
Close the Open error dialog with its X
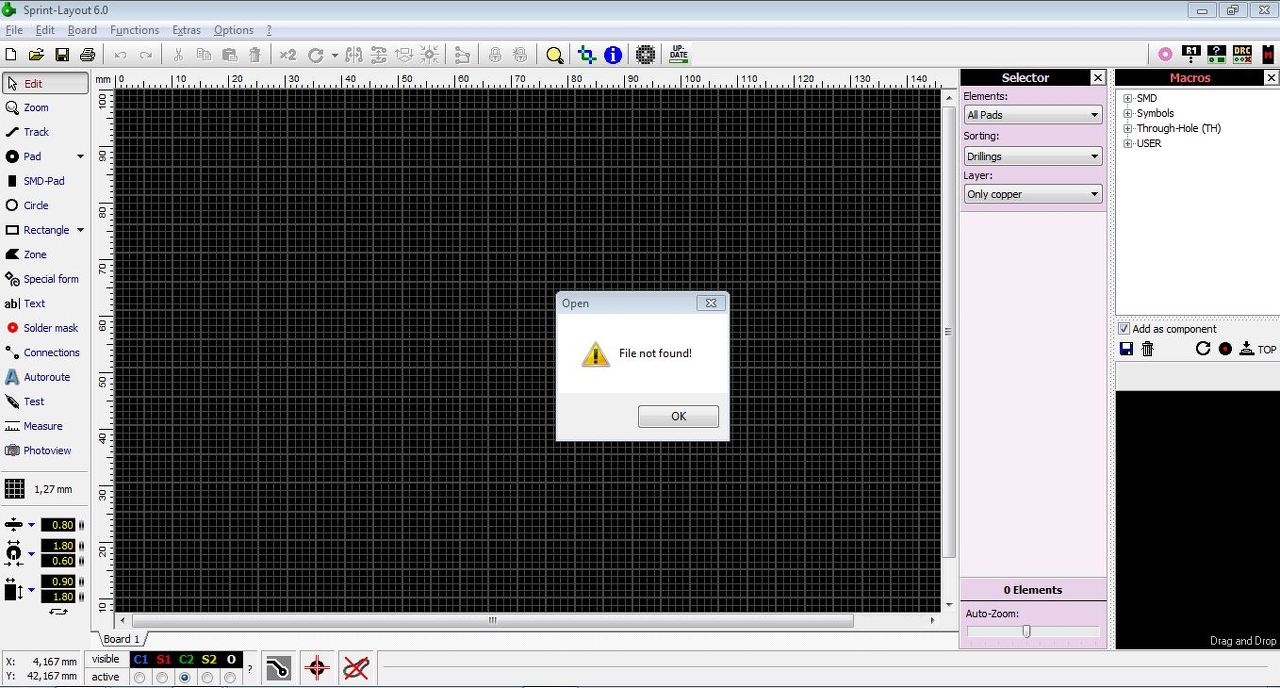(x=710, y=303)
